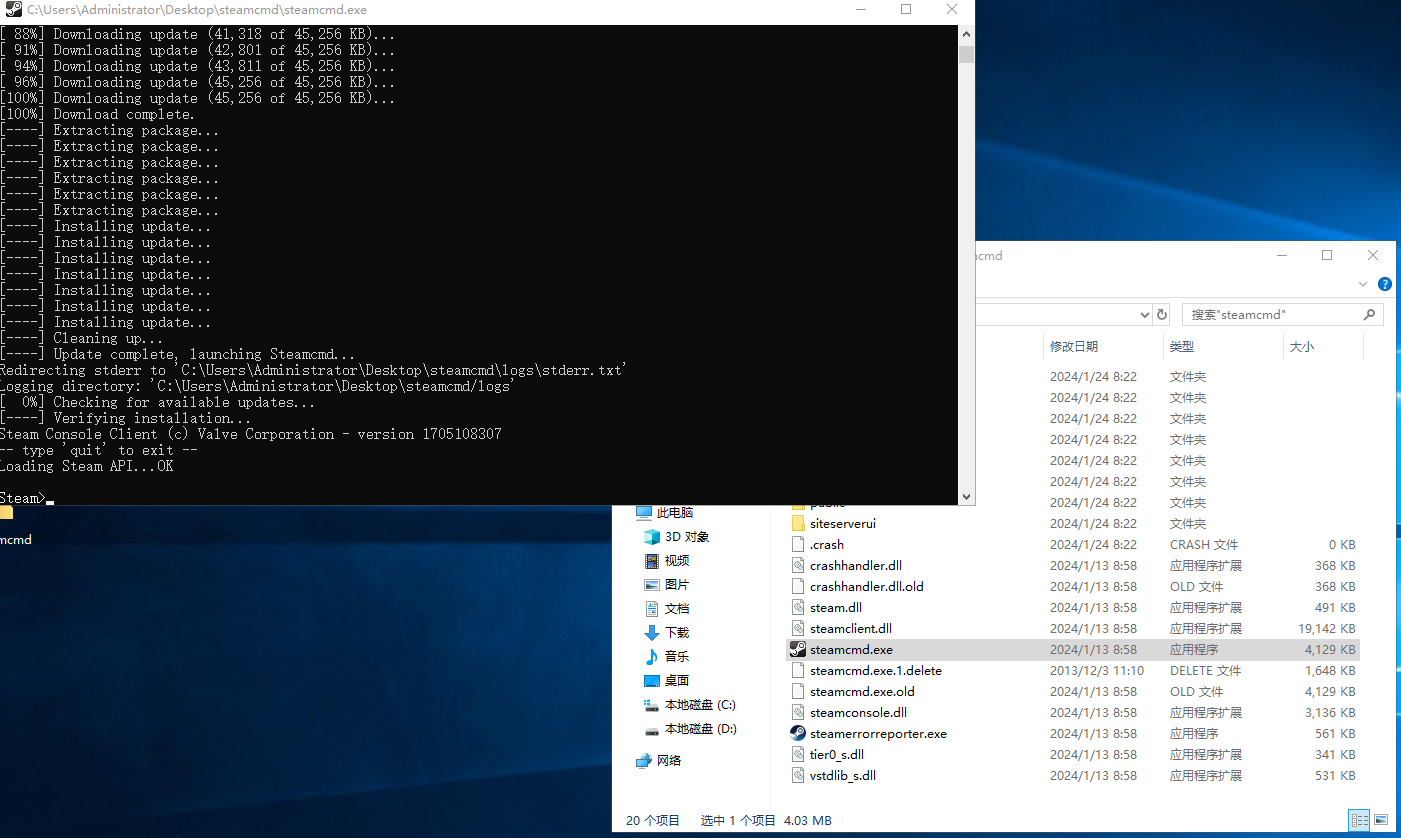Select the vstdlib_s.dll file

tap(843, 775)
